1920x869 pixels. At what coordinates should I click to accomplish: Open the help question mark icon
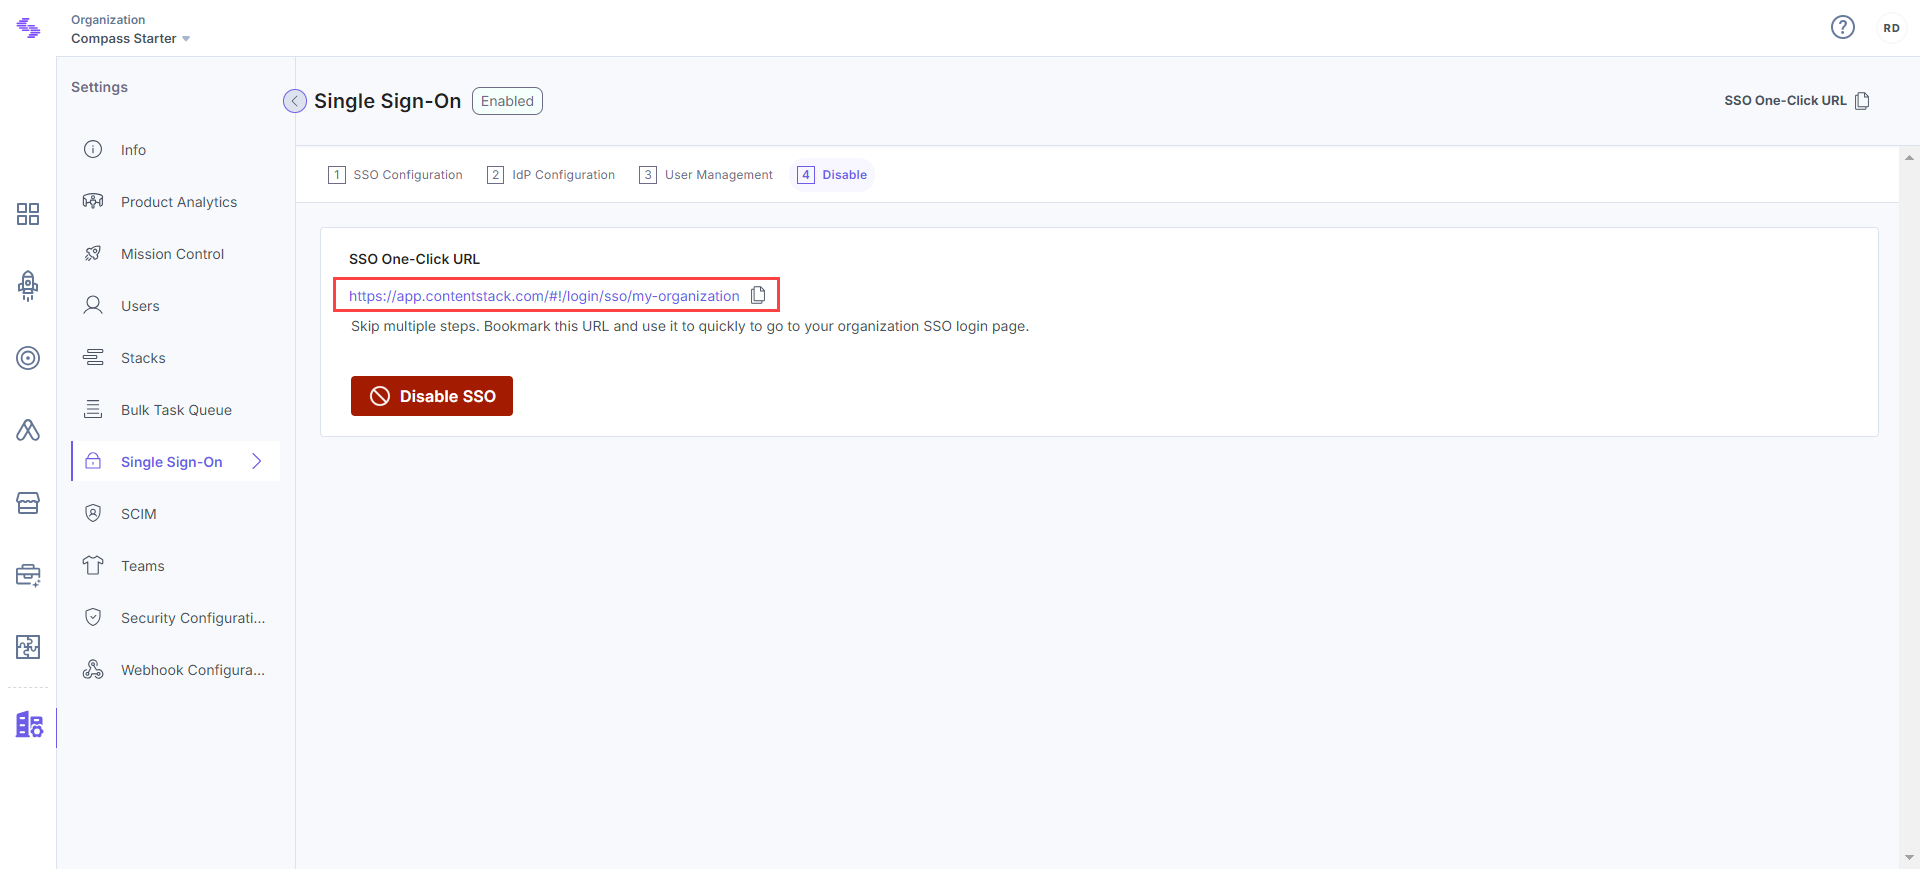pyautogui.click(x=1843, y=27)
